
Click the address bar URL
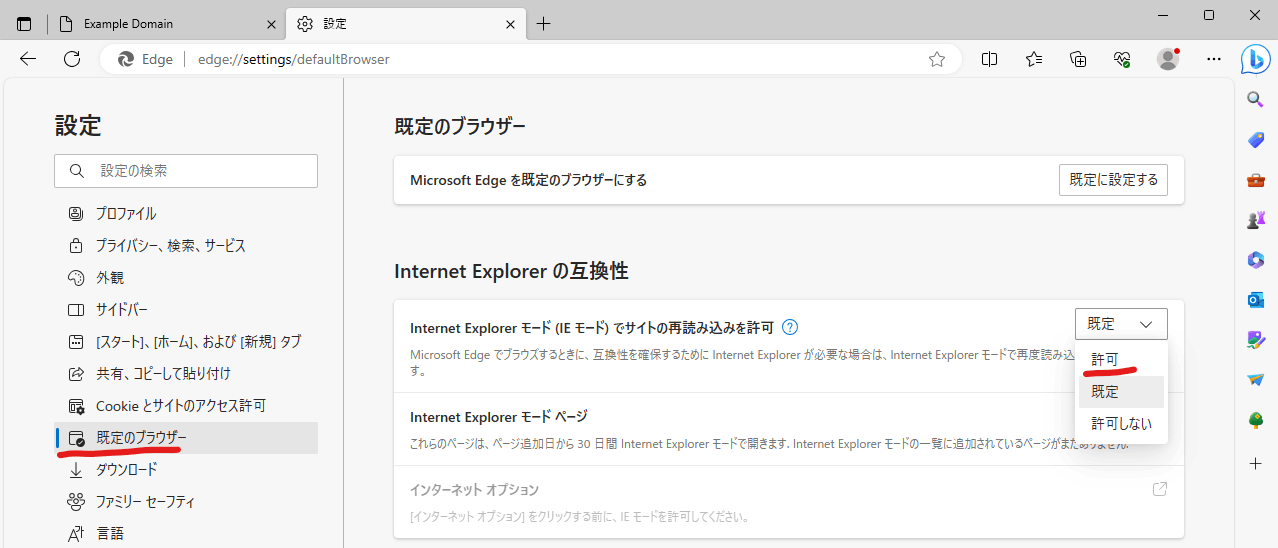293,59
